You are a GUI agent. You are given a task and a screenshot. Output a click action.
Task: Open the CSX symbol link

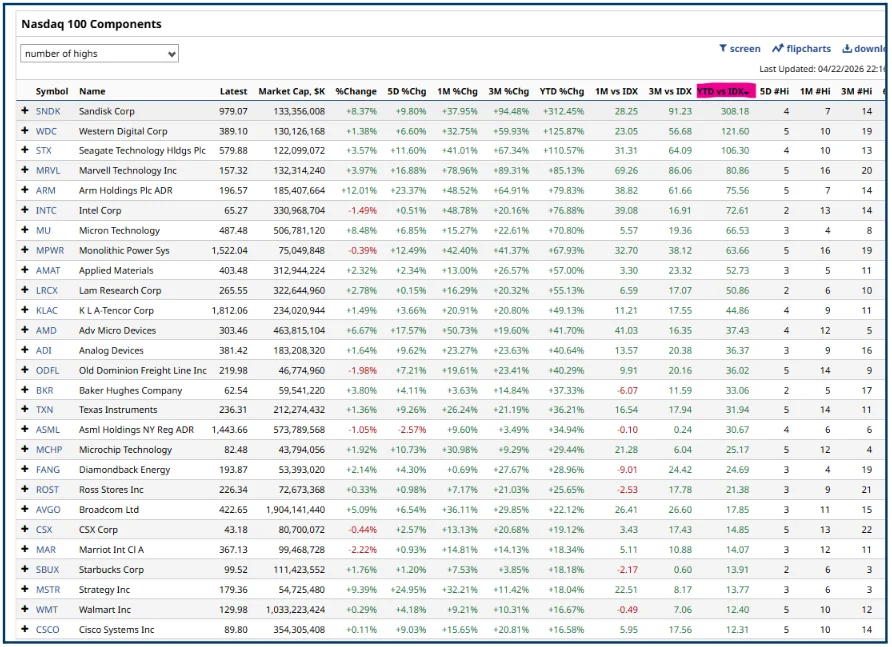pos(44,529)
